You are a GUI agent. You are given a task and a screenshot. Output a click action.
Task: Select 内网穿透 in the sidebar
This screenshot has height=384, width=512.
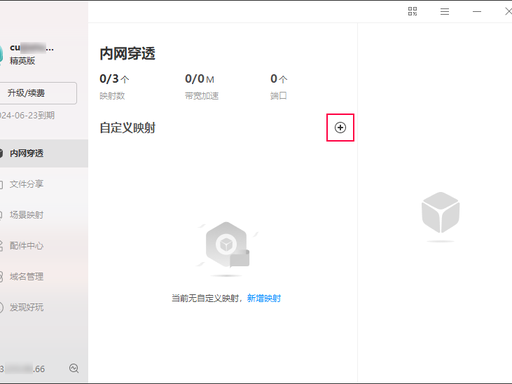click(x=43, y=153)
